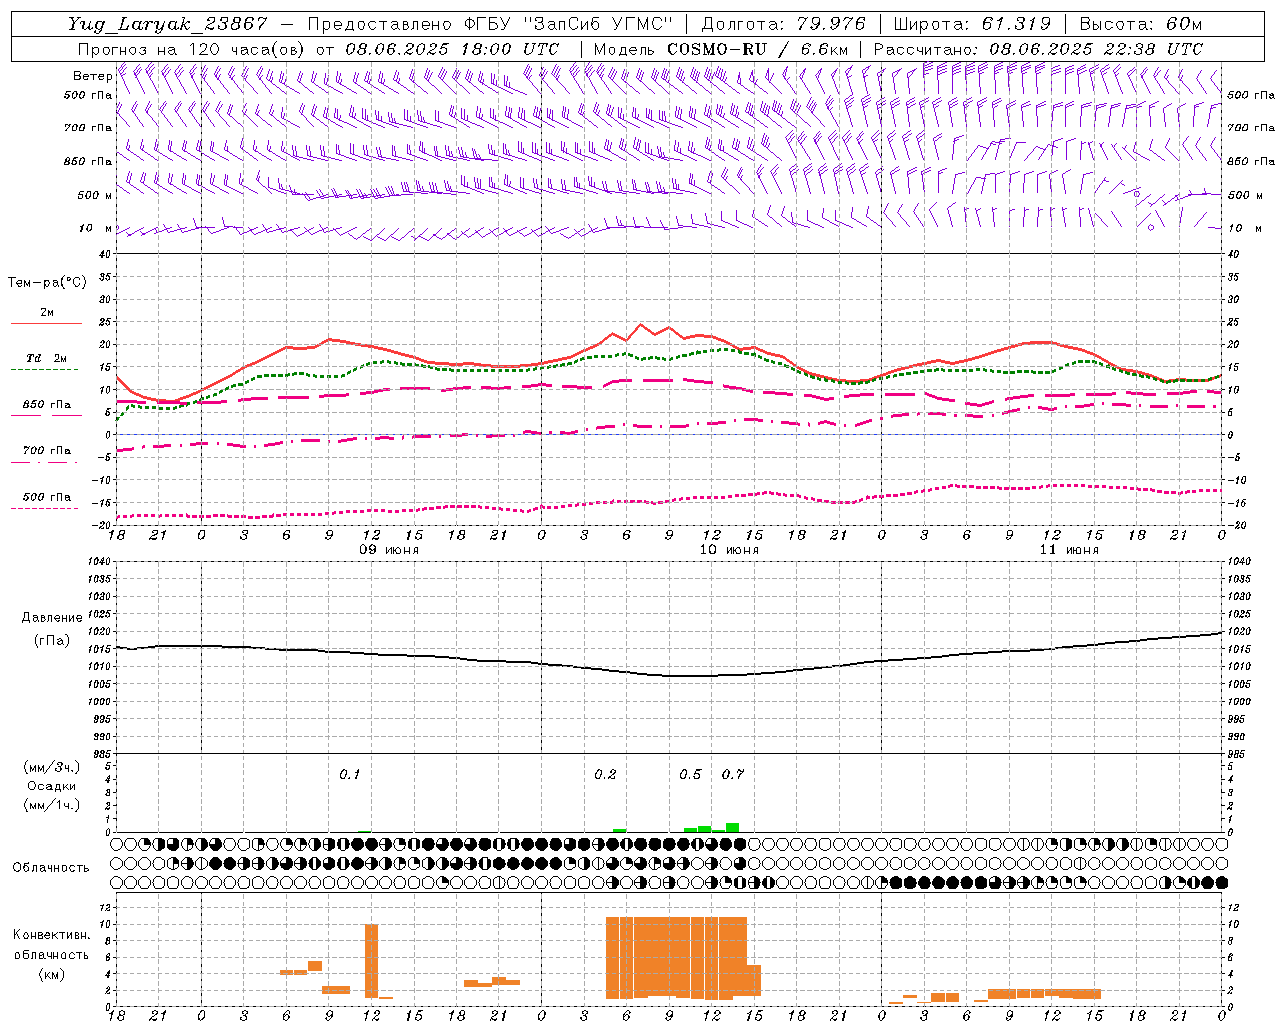
Task: Click the date label 09 июня
Action: (389, 550)
